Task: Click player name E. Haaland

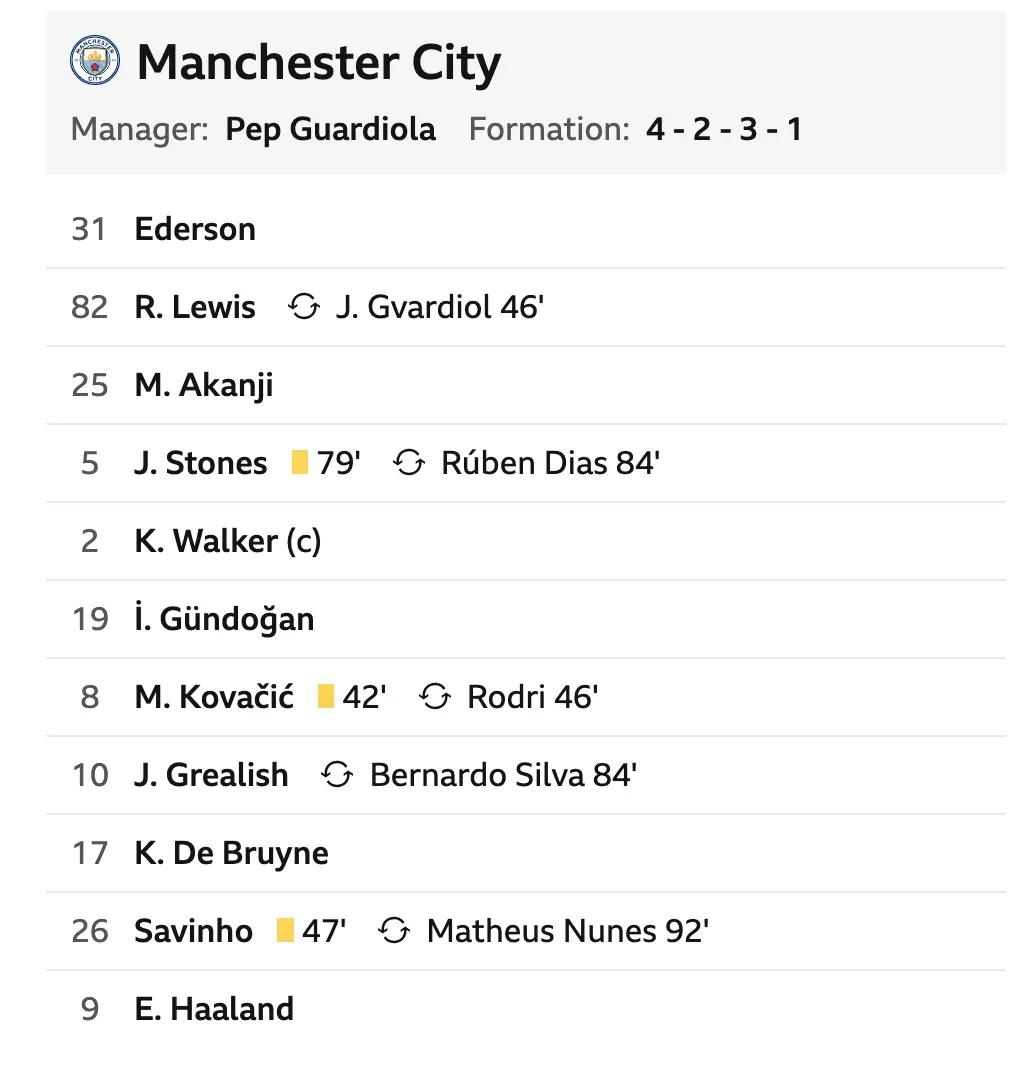Action: tap(214, 1009)
